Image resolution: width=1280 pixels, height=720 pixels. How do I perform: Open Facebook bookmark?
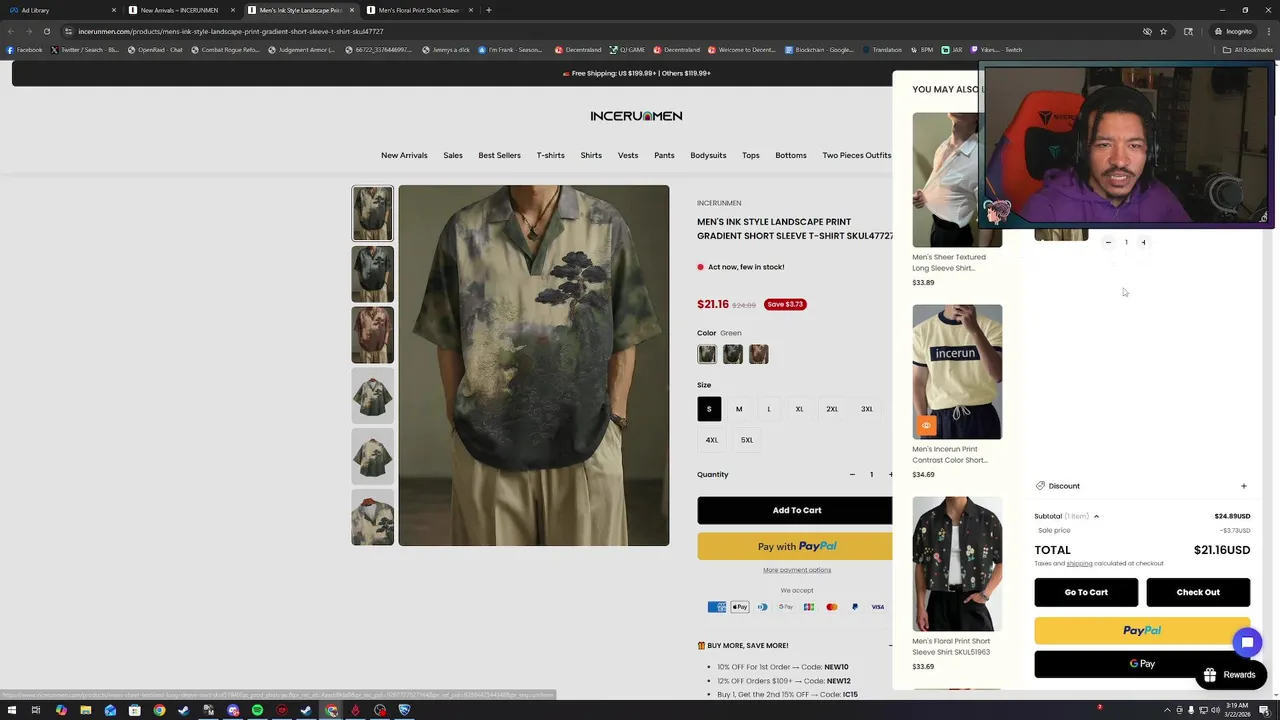(24, 49)
